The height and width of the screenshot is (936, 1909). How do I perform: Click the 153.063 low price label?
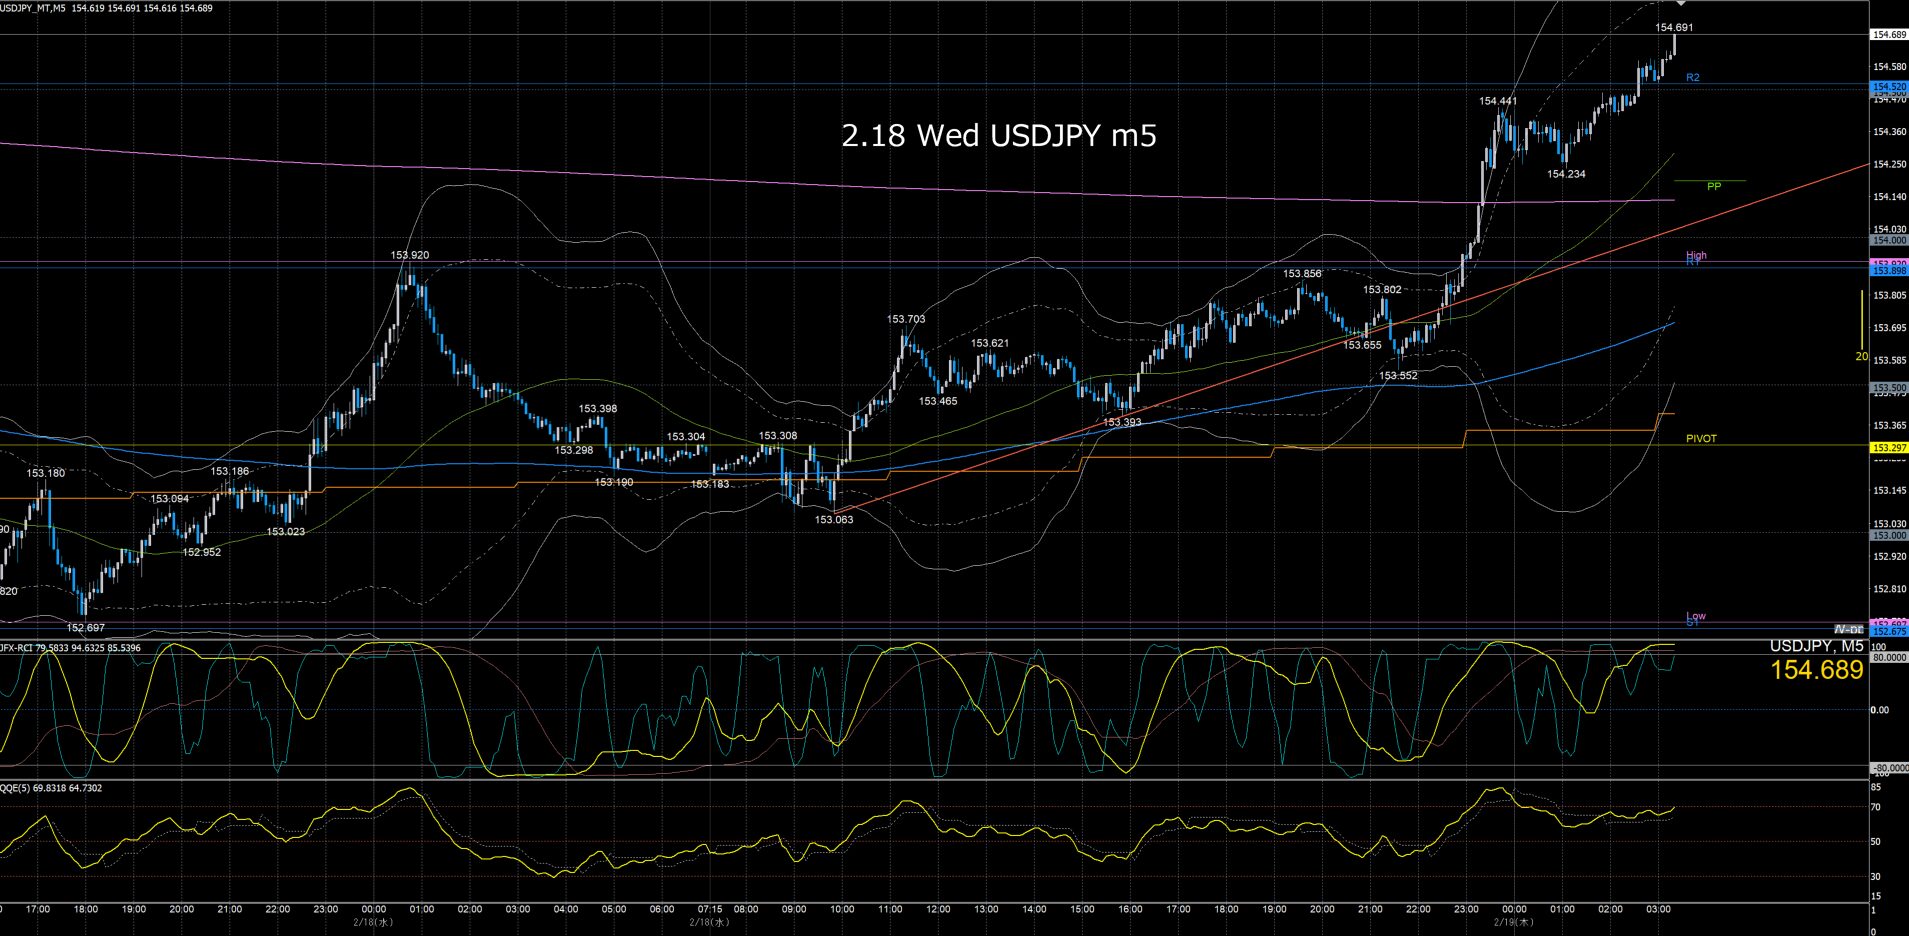[x=834, y=520]
